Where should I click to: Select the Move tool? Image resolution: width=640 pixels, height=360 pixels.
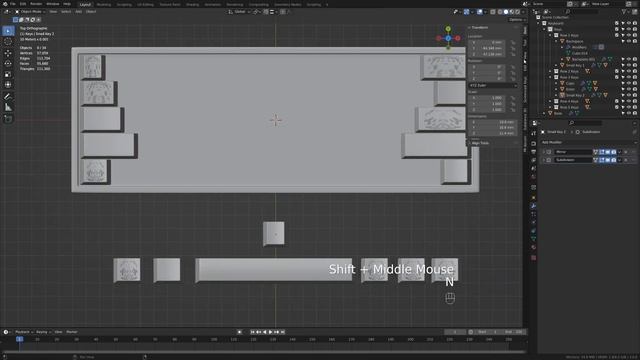tap(8, 53)
